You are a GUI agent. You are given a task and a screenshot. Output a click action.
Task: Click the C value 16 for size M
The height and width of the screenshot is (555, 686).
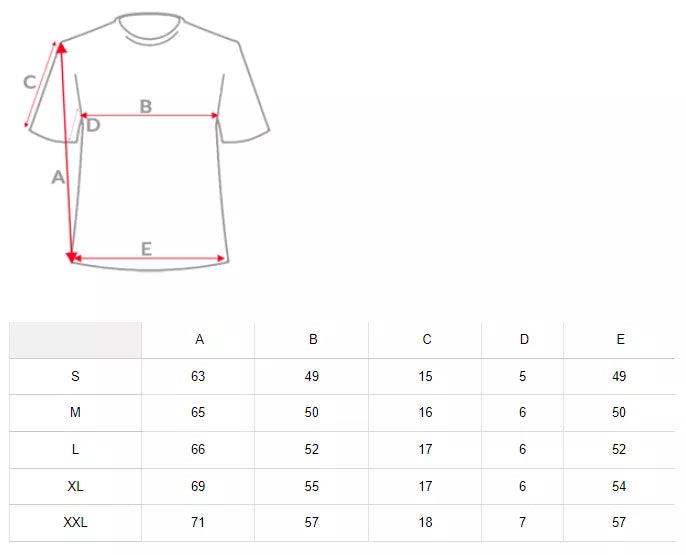427,413
